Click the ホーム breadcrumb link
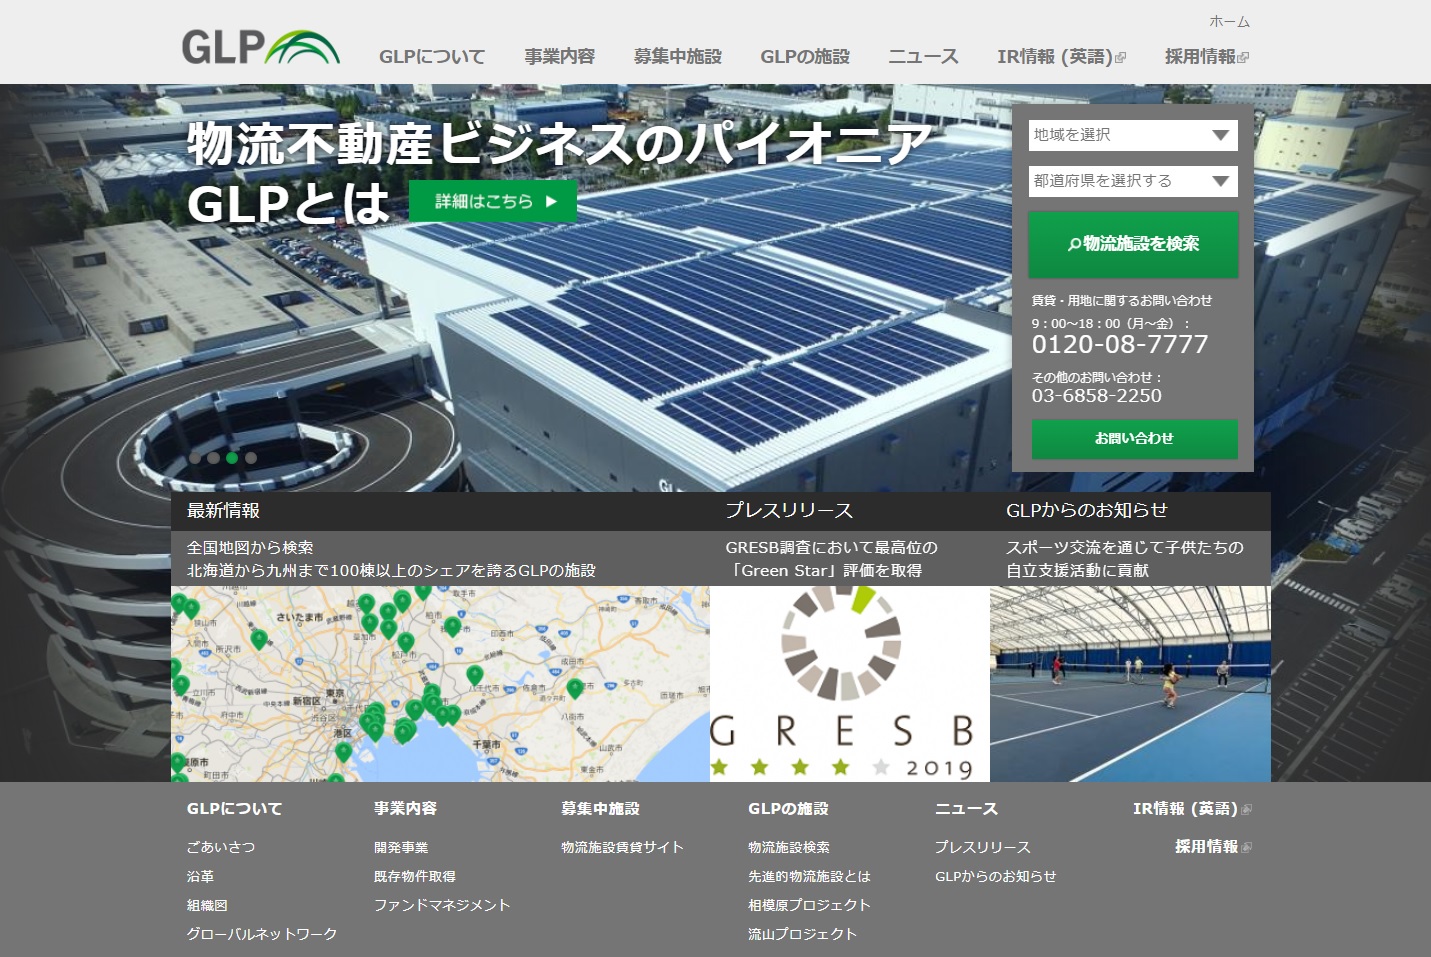 [1229, 21]
